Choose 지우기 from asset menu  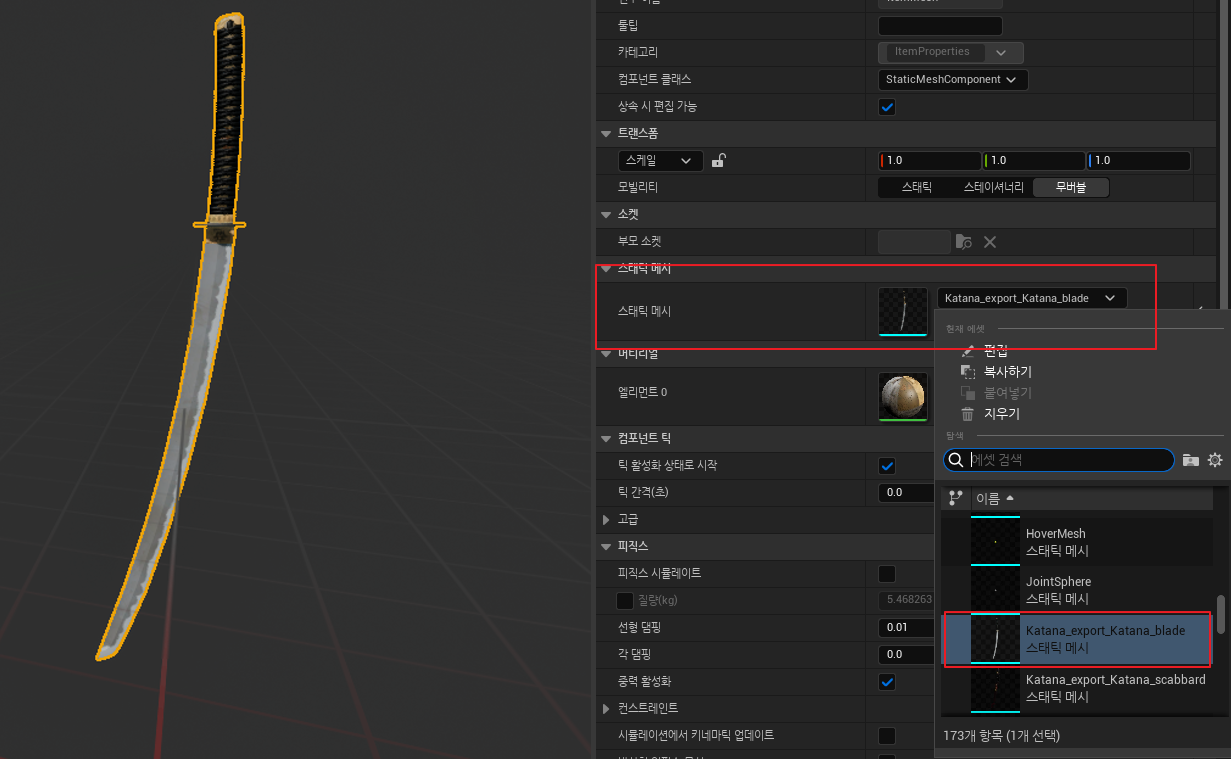[x=1002, y=414]
